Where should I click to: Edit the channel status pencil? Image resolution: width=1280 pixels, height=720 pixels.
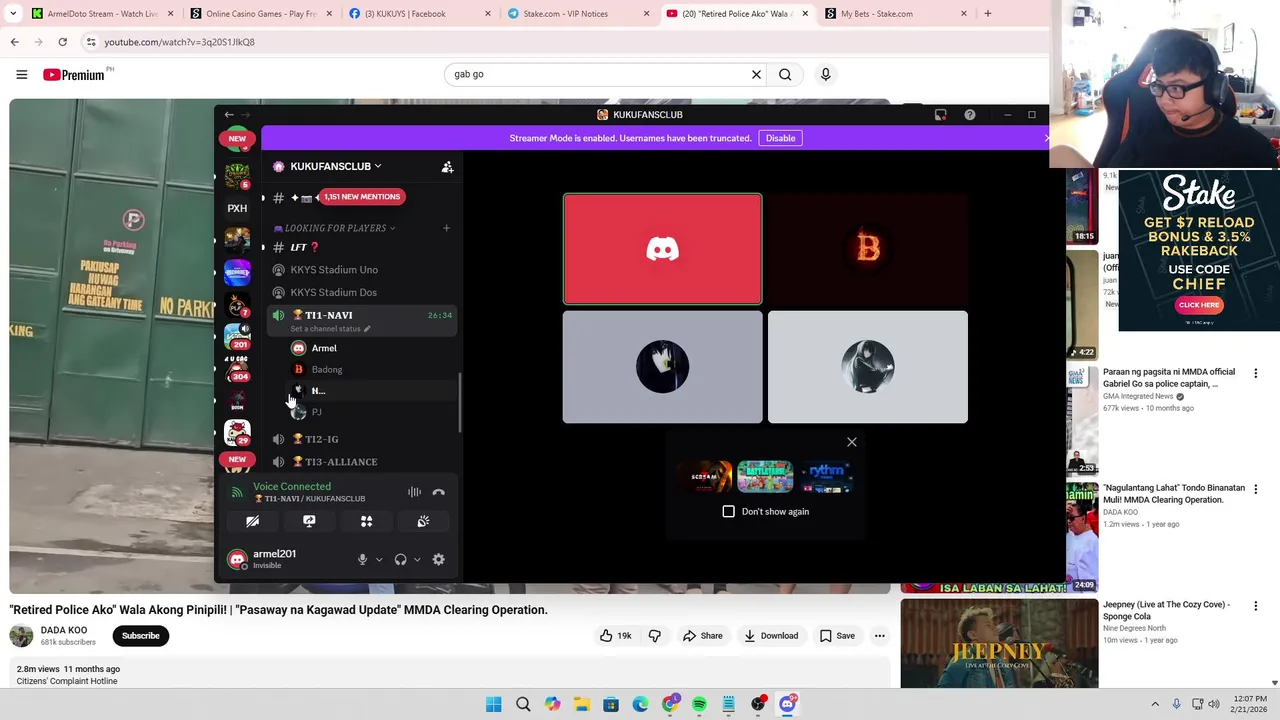click(367, 329)
